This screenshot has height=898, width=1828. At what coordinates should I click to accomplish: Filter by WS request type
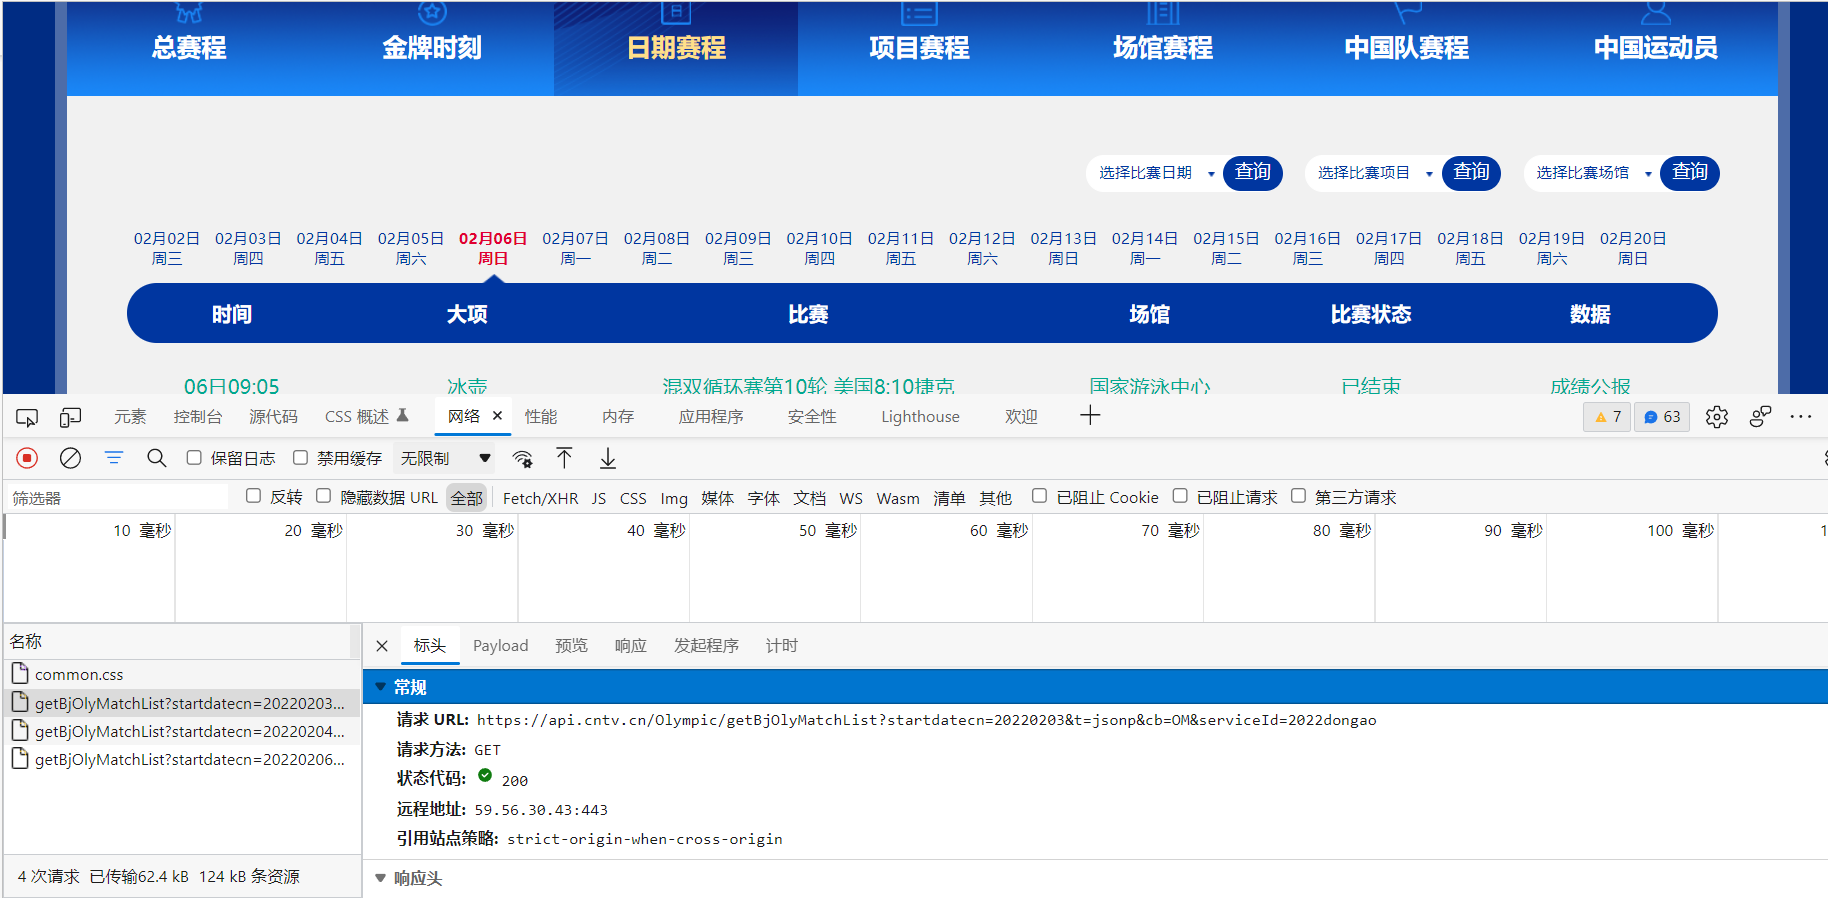pyautogui.click(x=851, y=498)
